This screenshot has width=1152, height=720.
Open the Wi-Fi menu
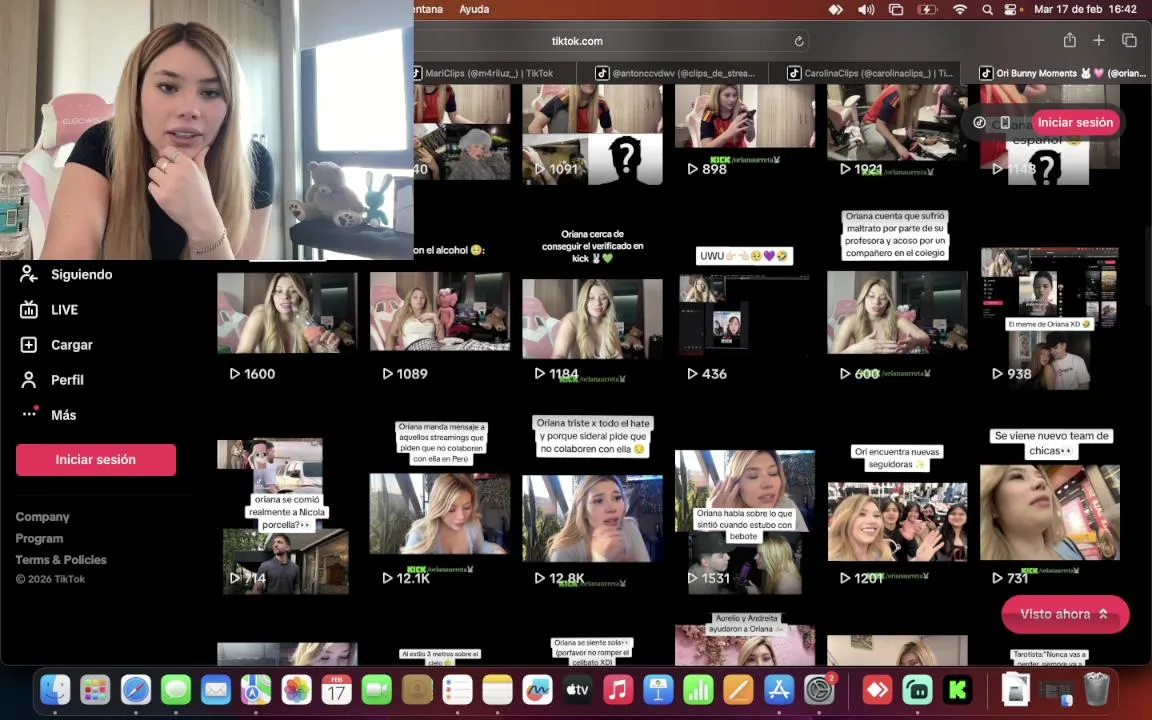[960, 10]
